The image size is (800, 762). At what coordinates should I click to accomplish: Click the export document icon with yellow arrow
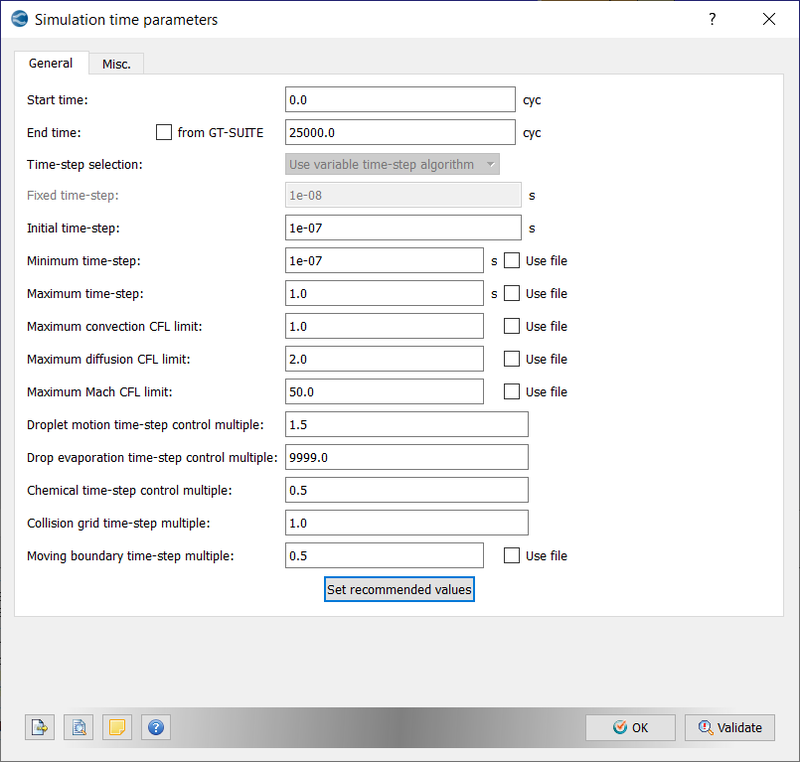point(40,727)
